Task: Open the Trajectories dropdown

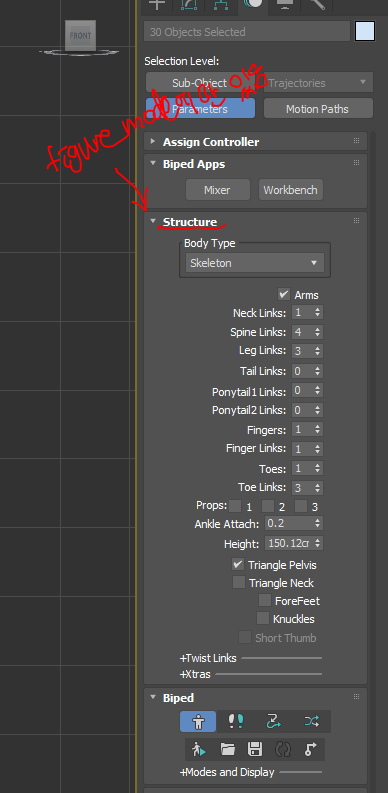Action: [318, 82]
